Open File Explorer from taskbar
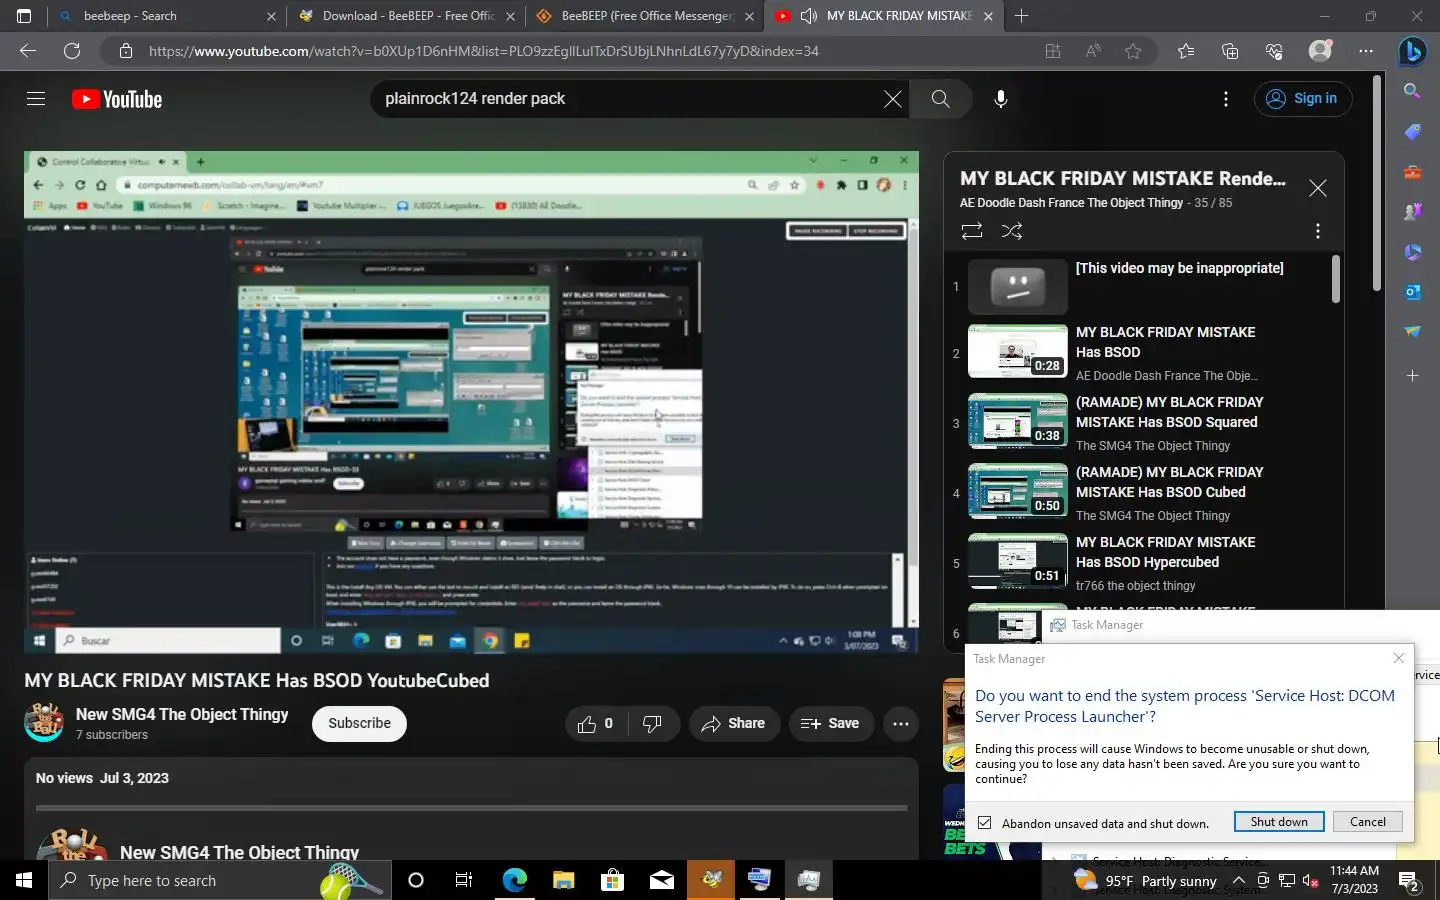This screenshot has height=900, width=1440. (563, 880)
